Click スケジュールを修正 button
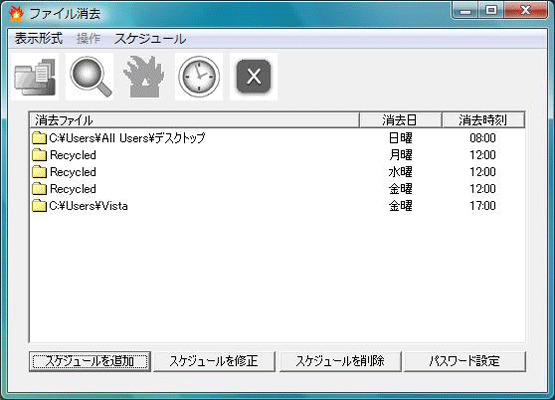The width and height of the screenshot is (555, 400). point(214,361)
